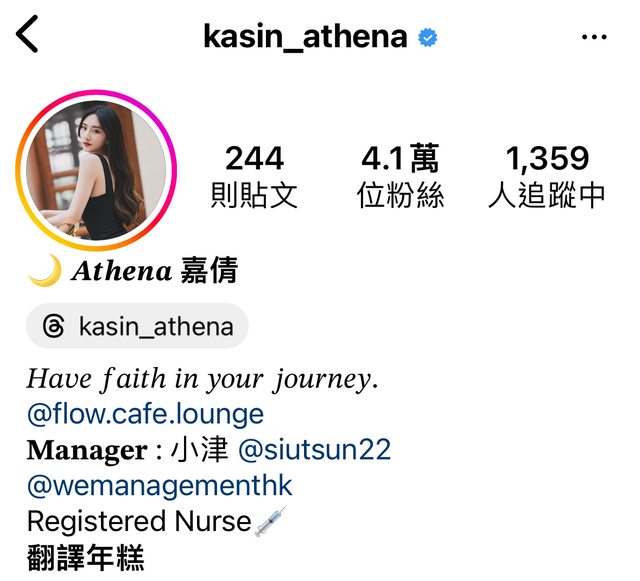View the story via profile picture
Image resolution: width=640 pixels, height=581 pixels.
click(x=96, y=170)
